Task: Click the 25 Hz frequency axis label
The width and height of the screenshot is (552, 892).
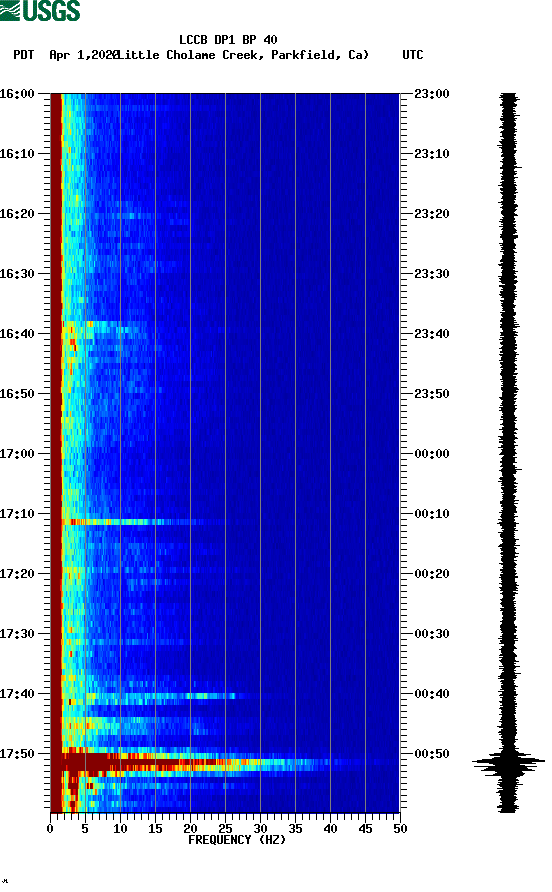Action: (225, 829)
